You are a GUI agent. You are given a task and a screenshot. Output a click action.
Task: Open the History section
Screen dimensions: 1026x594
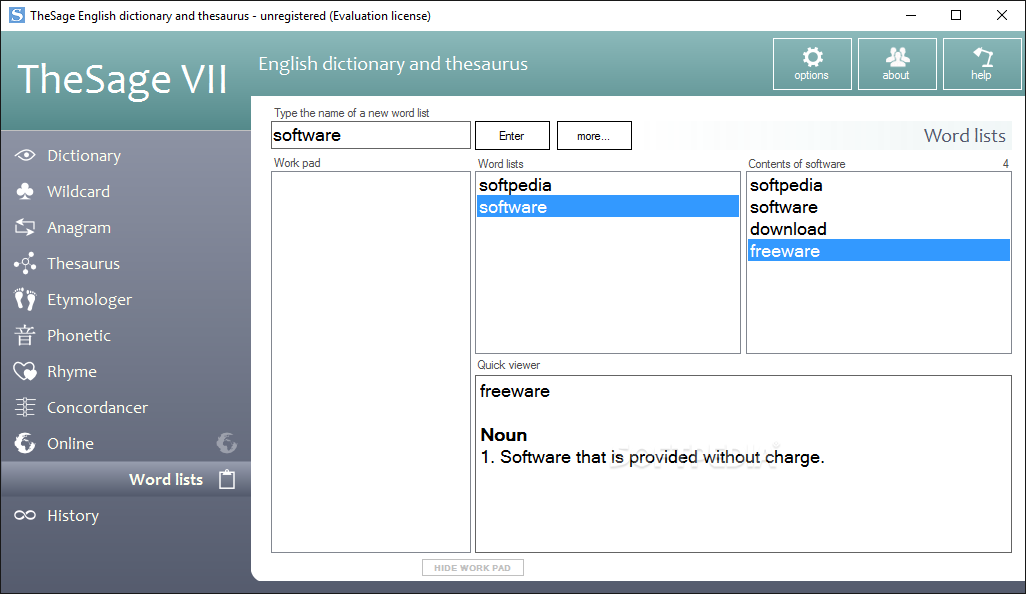click(x=73, y=515)
